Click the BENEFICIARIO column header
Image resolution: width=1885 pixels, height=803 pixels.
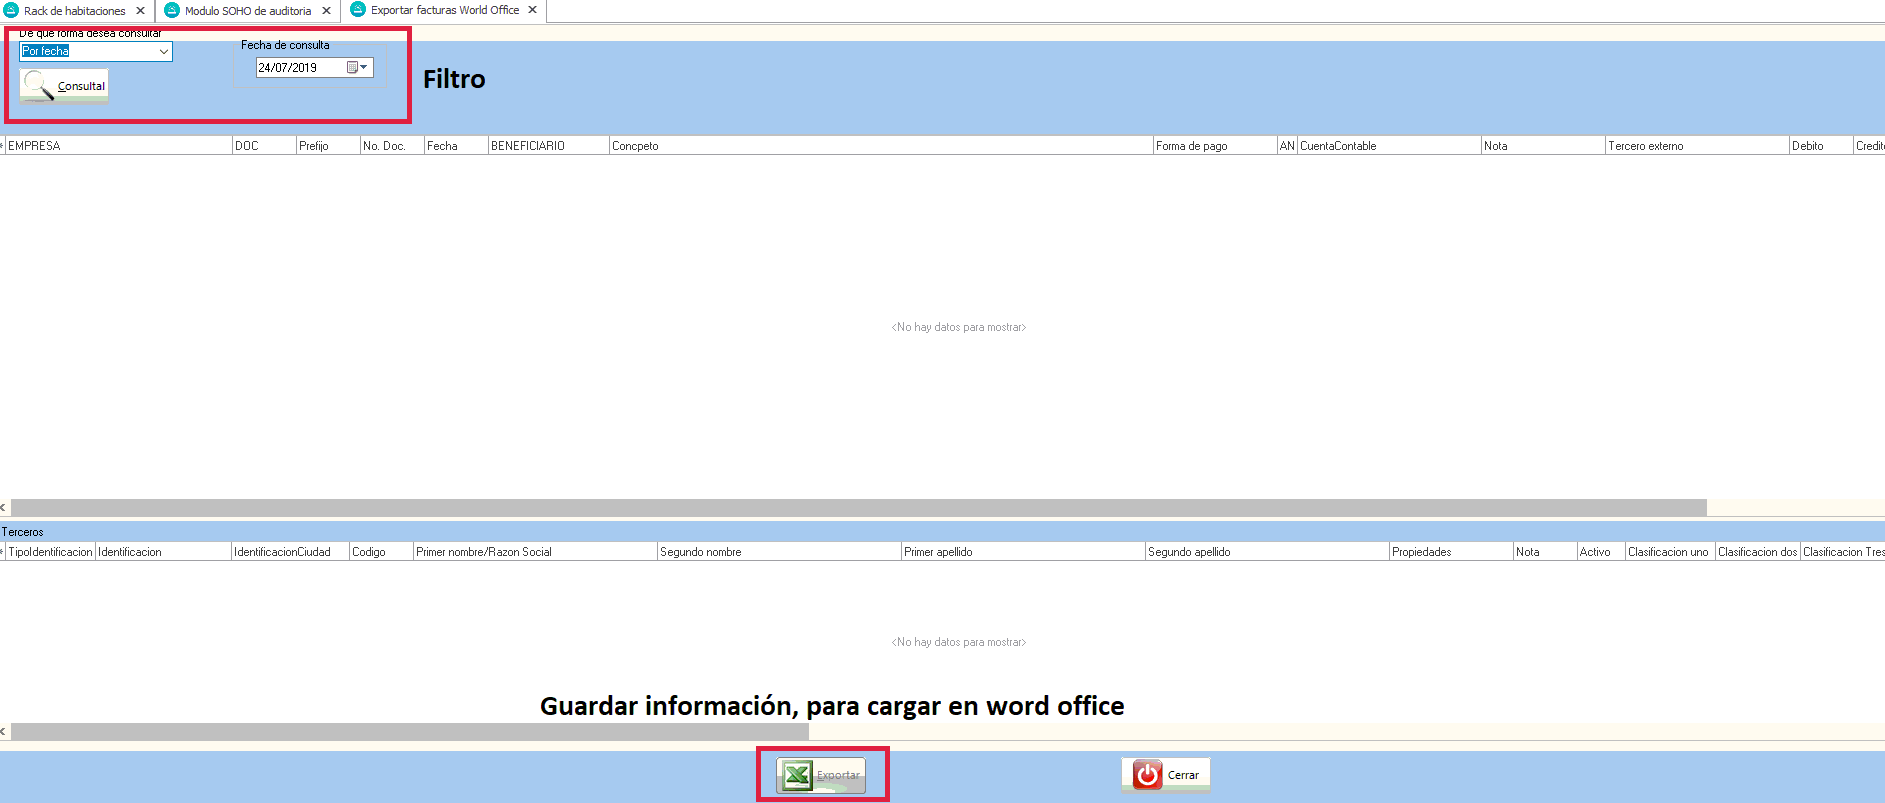pos(547,146)
